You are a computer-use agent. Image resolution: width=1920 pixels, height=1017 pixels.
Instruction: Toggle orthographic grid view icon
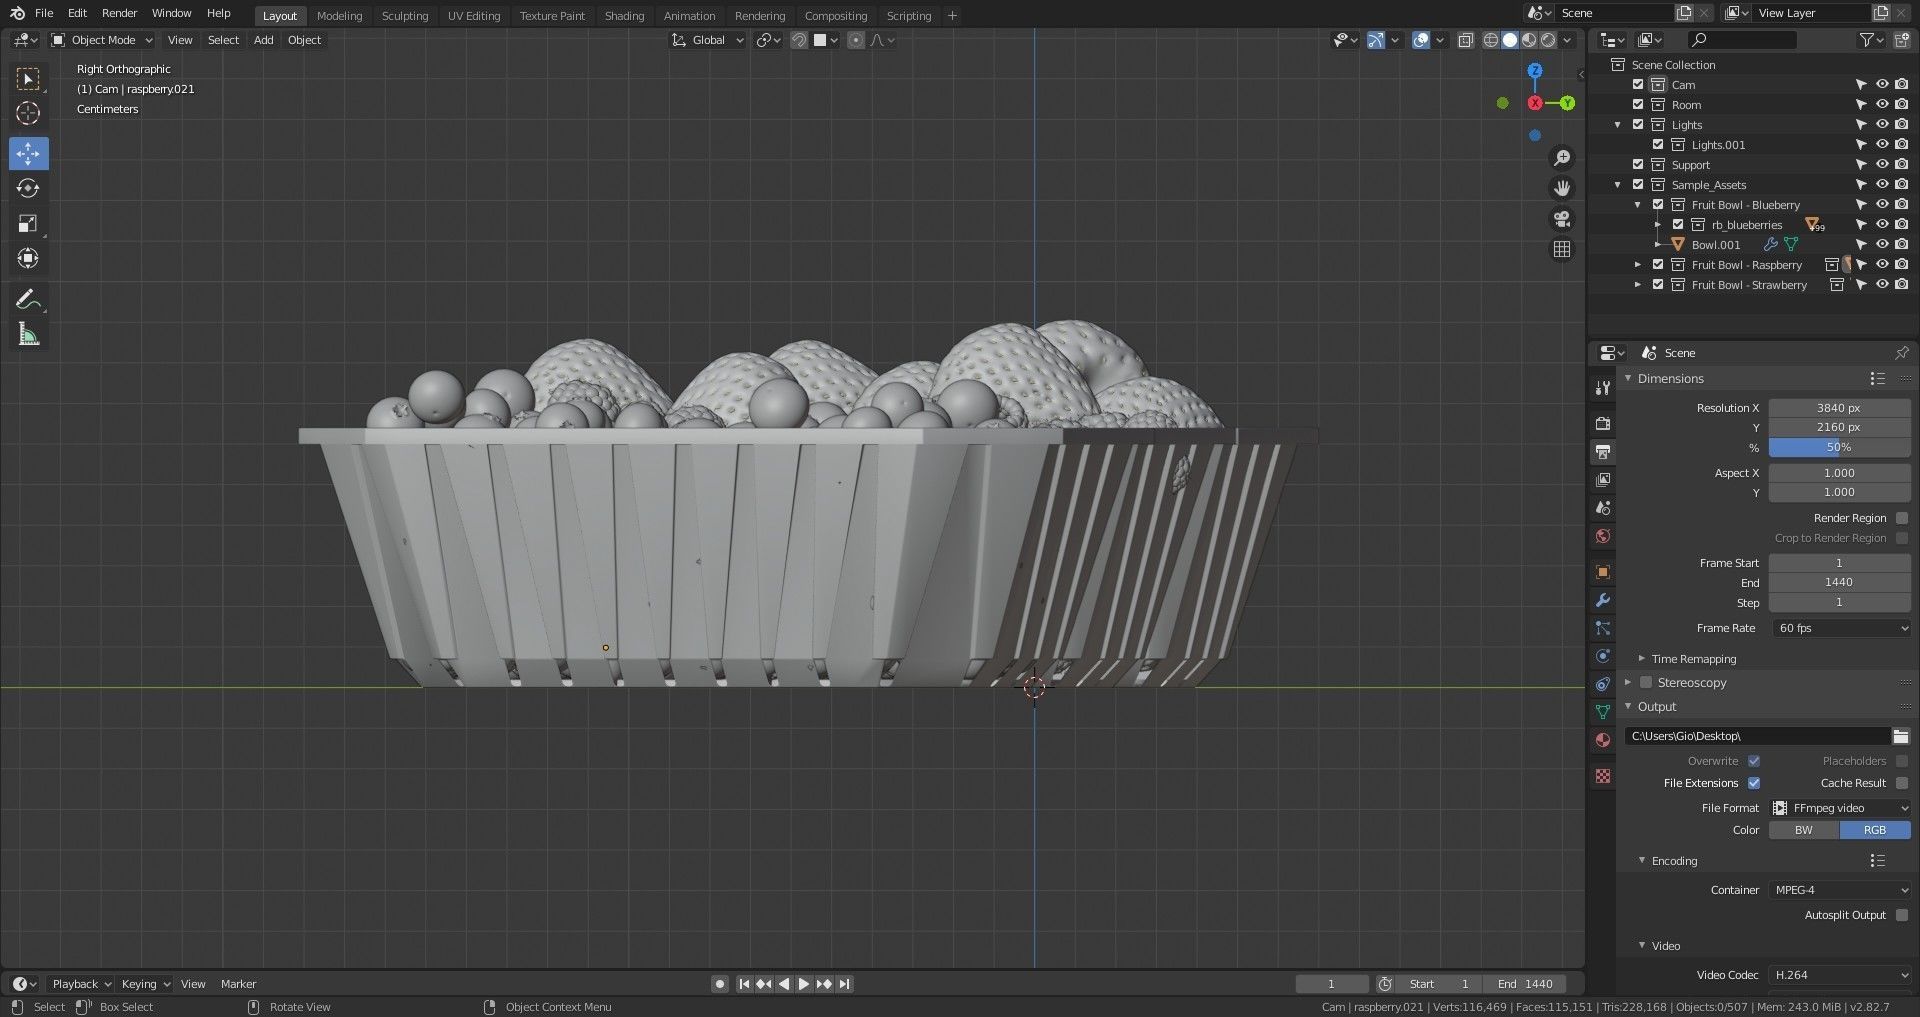click(1561, 249)
